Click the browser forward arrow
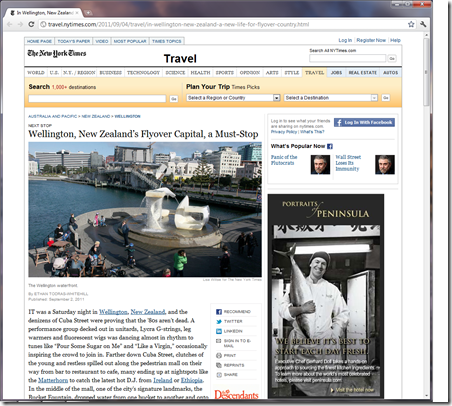The image size is (452, 406). tap(20, 24)
